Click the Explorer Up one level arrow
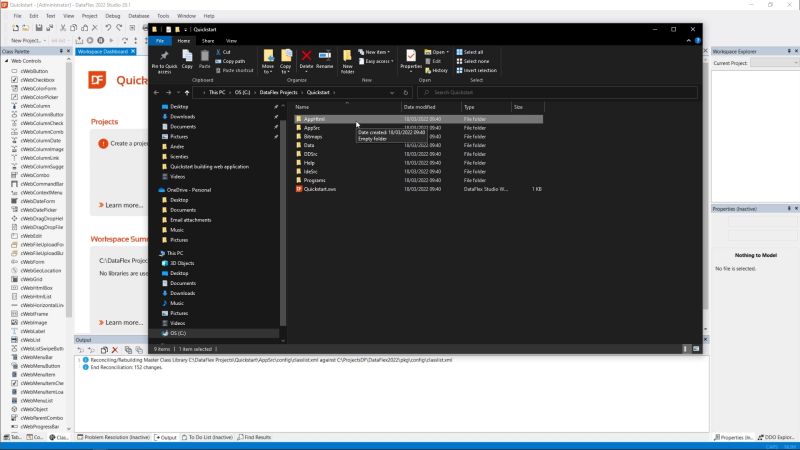 tap(187, 92)
